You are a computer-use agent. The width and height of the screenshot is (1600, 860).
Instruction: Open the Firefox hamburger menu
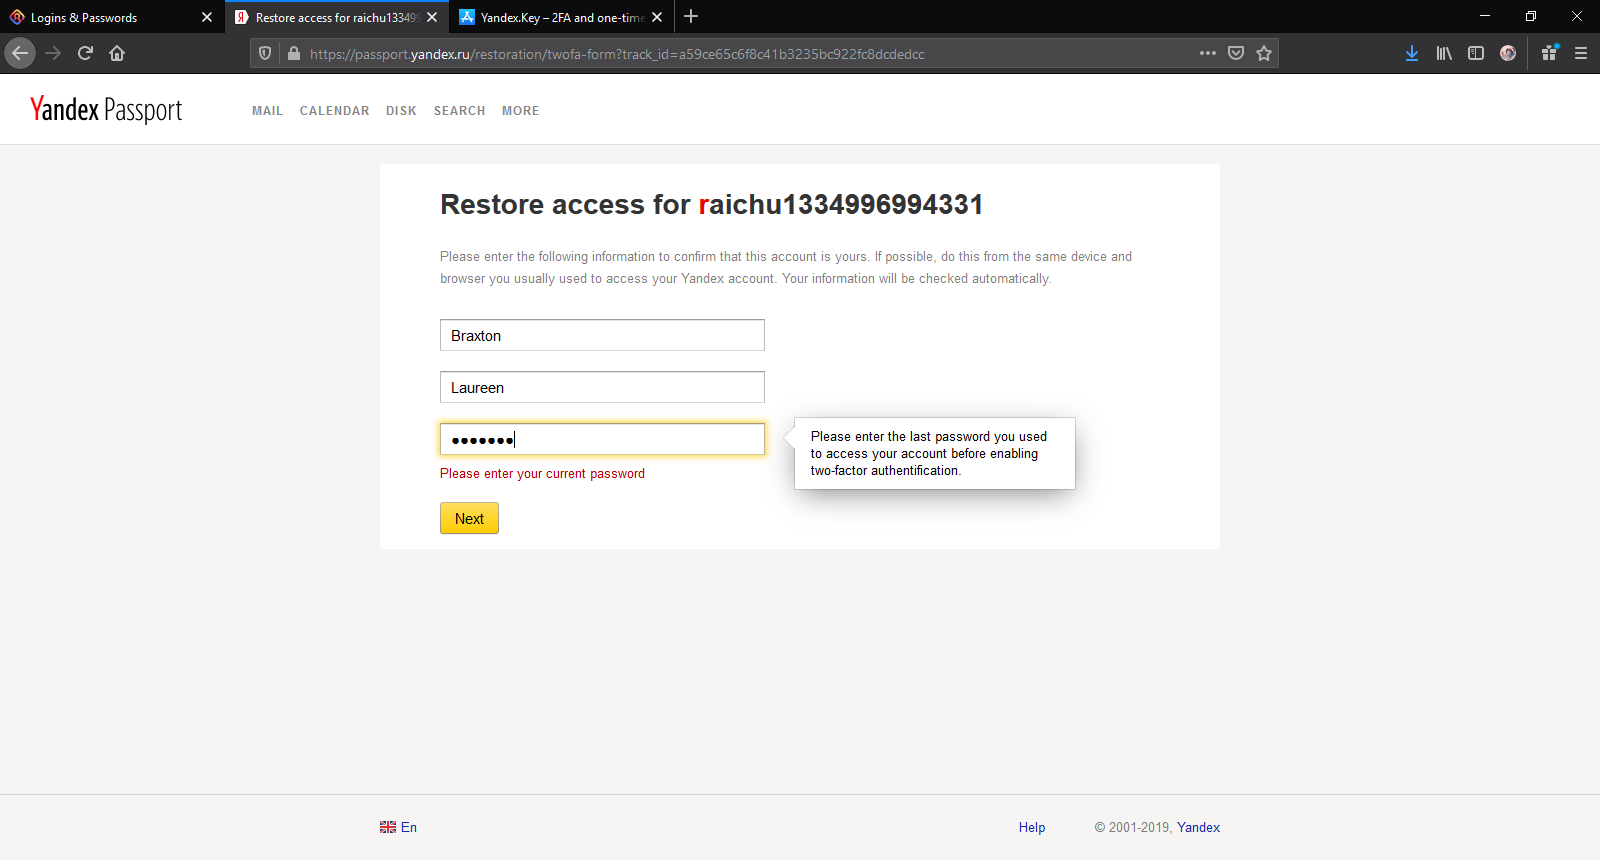[x=1581, y=53]
